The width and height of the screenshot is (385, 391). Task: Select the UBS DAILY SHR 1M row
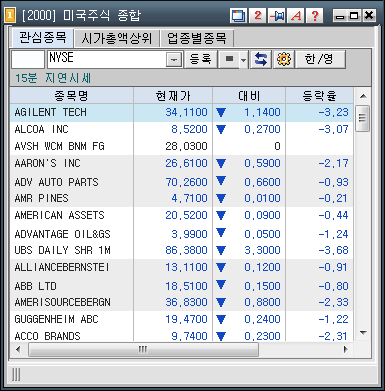tap(182, 250)
